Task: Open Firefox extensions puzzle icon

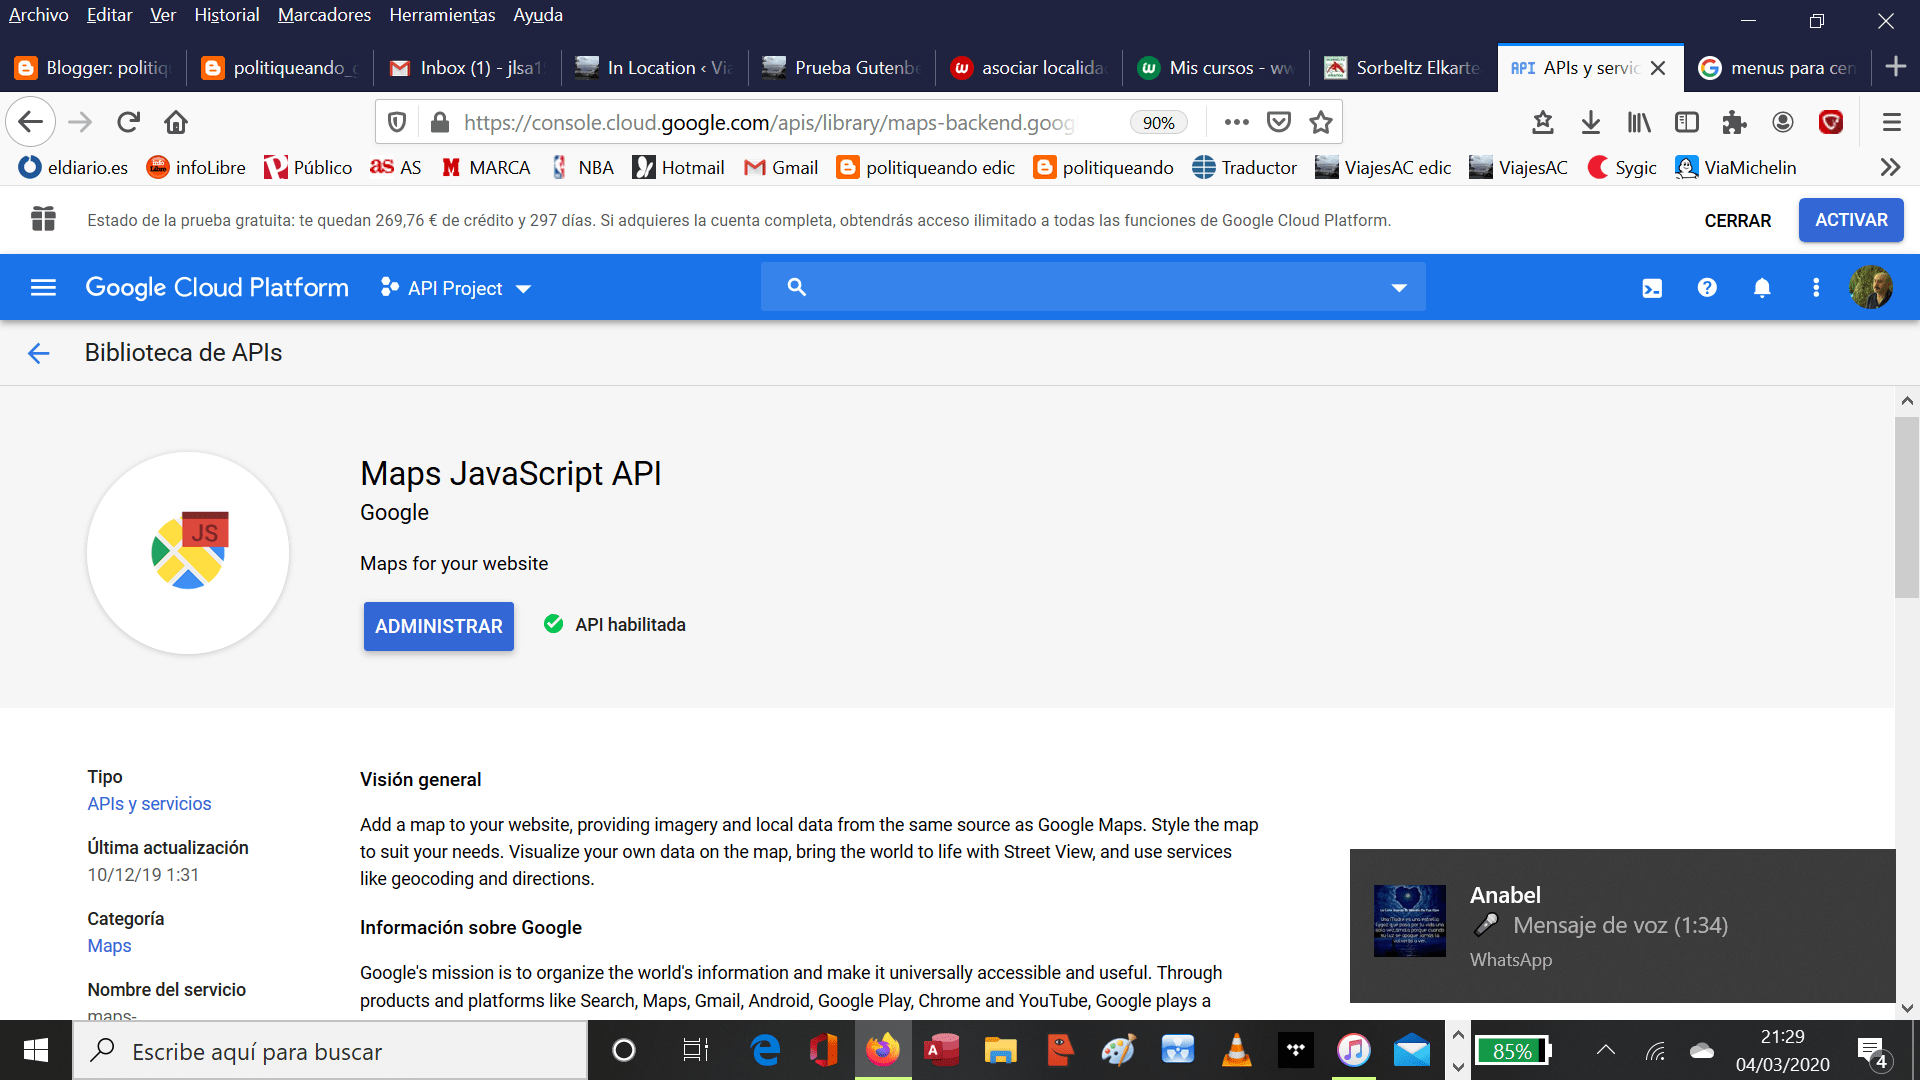Action: [1734, 122]
